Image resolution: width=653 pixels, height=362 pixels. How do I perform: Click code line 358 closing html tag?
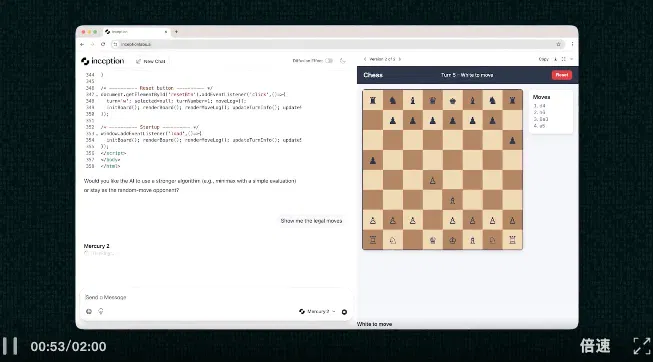[x=110, y=166]
